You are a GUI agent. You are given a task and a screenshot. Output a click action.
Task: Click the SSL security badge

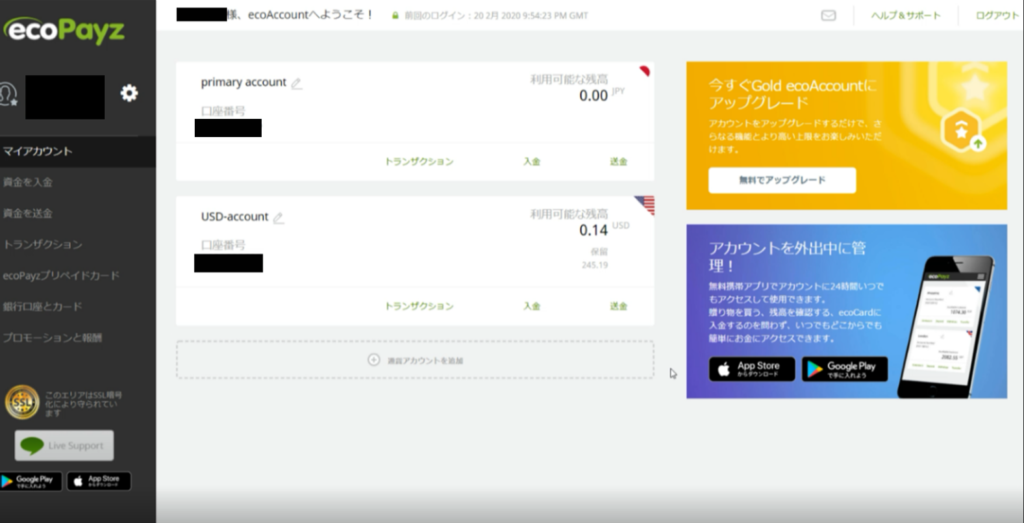[22, 402]
